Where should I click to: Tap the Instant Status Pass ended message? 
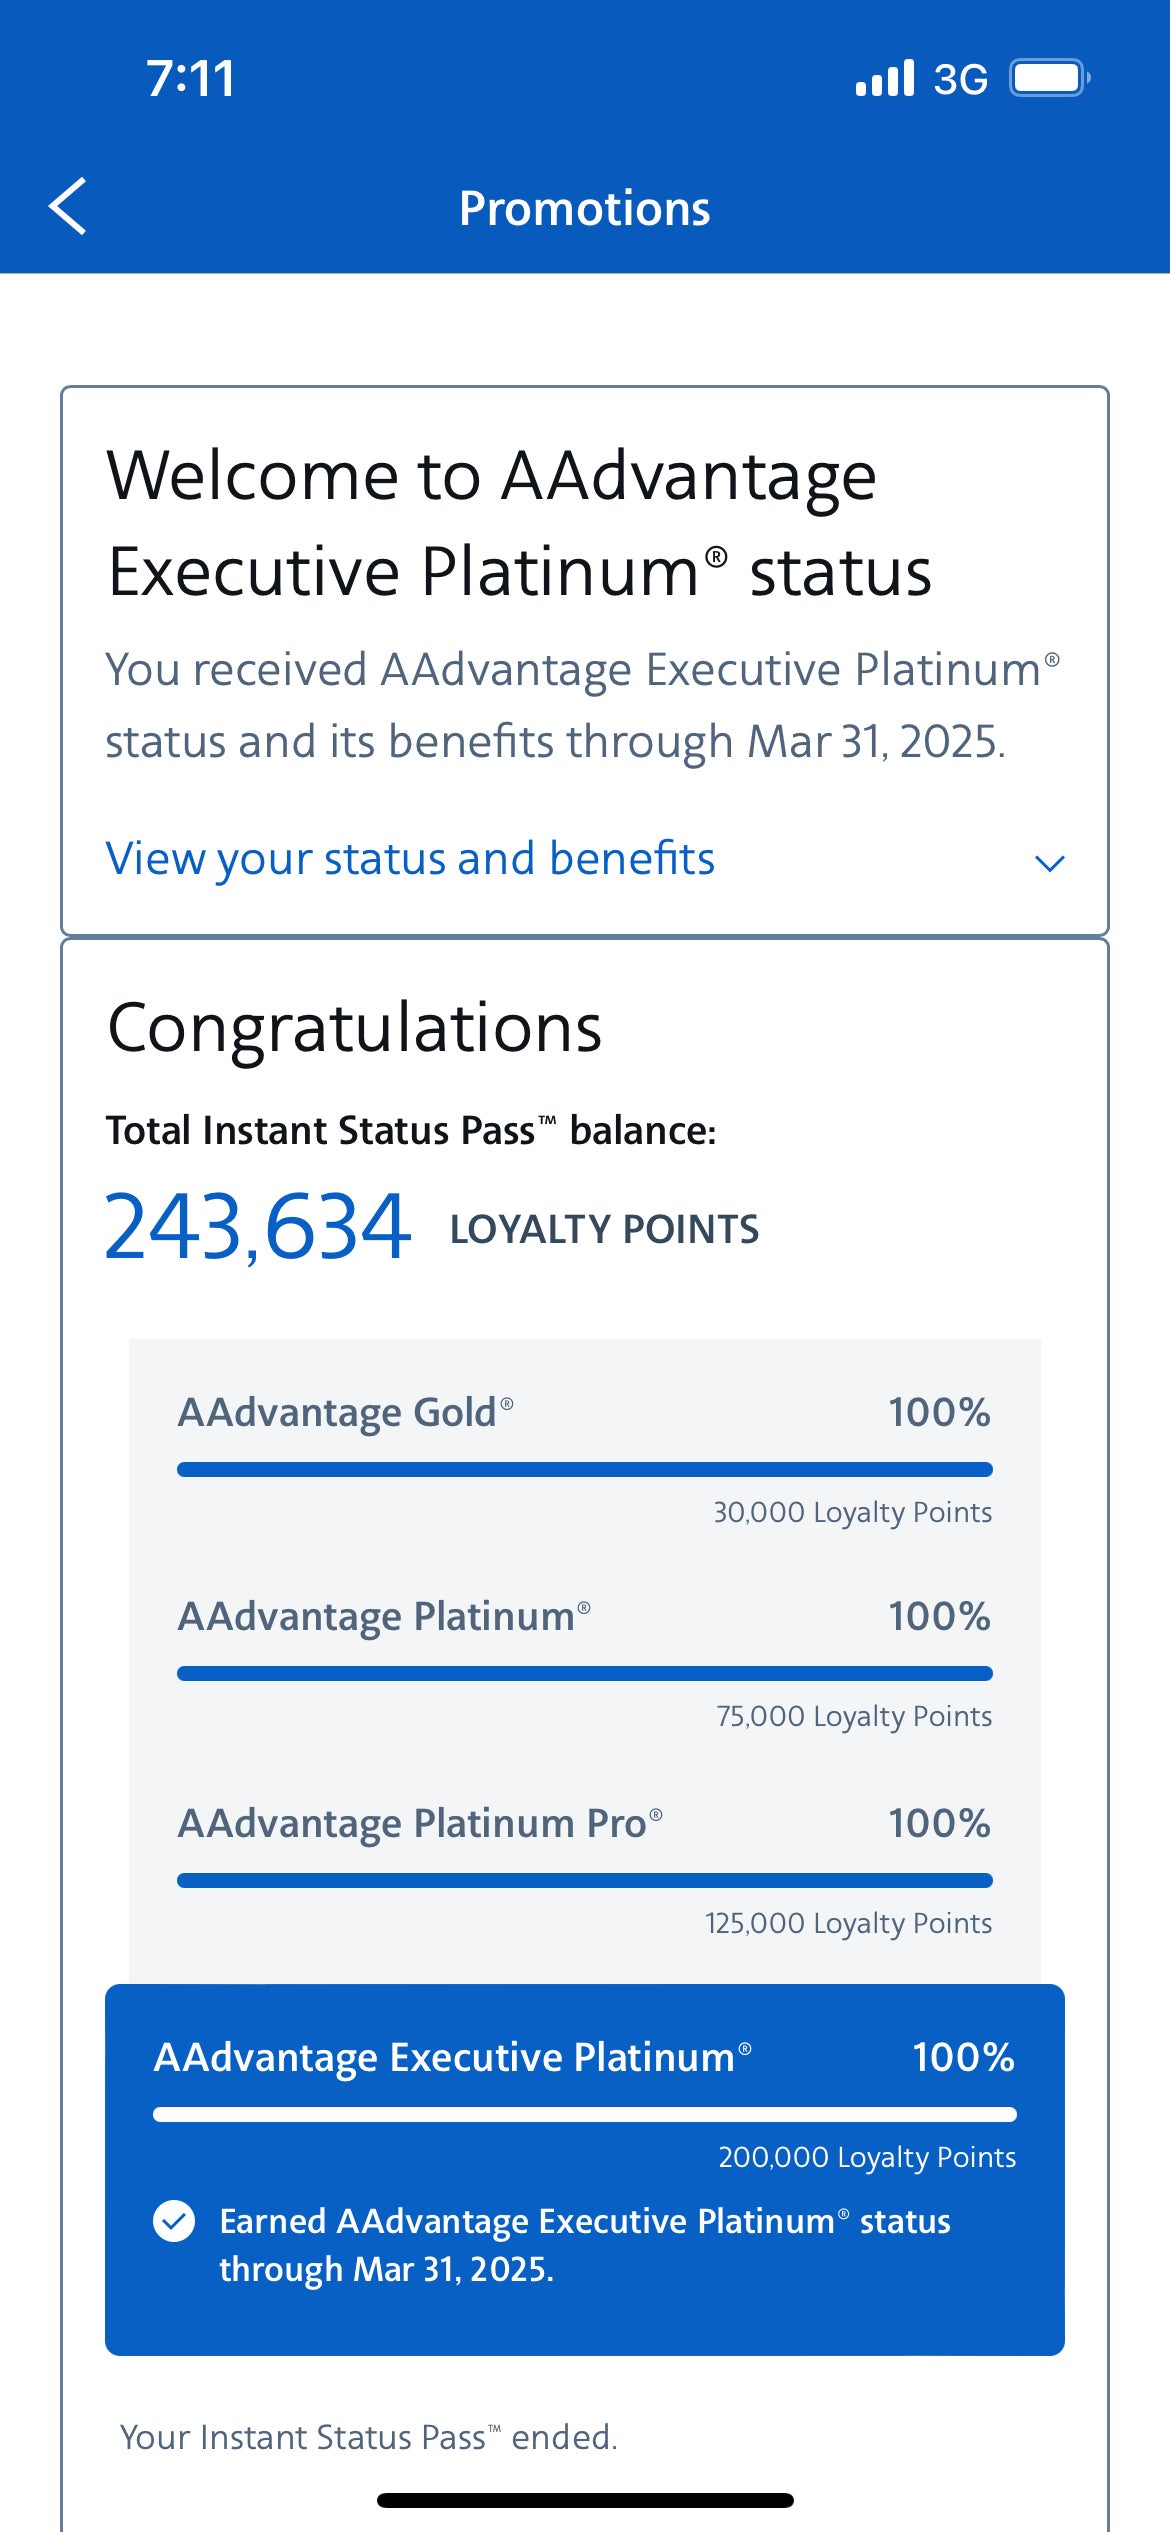368,2437
